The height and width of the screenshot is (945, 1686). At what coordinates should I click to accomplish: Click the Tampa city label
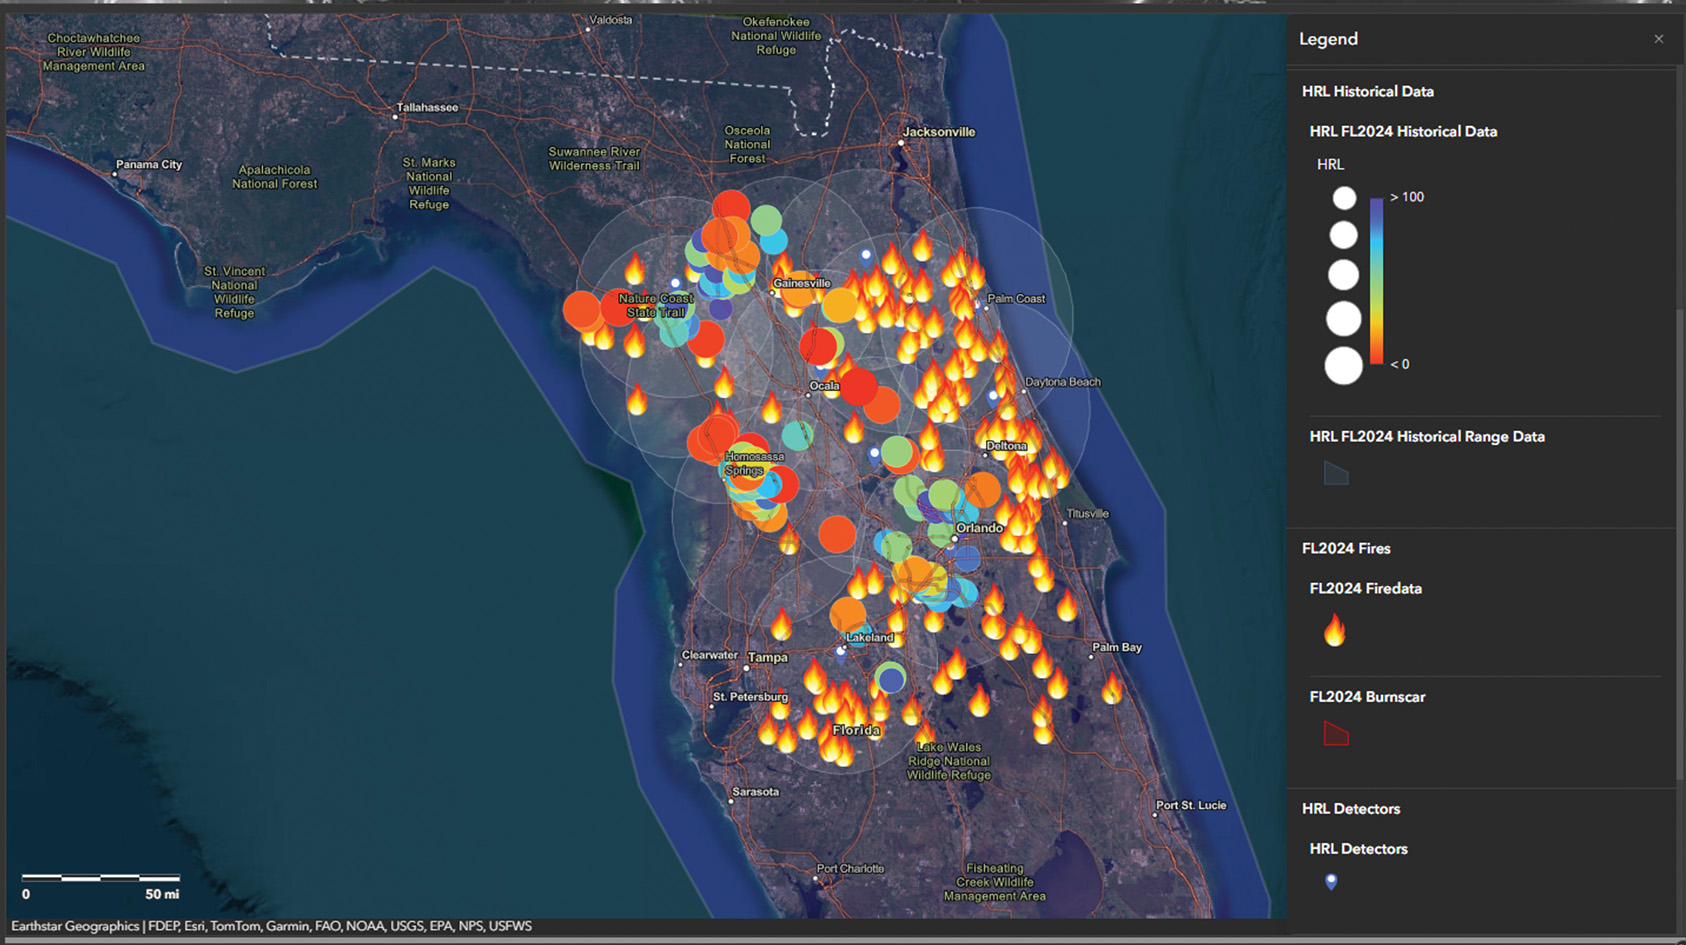tap(767, 657)
